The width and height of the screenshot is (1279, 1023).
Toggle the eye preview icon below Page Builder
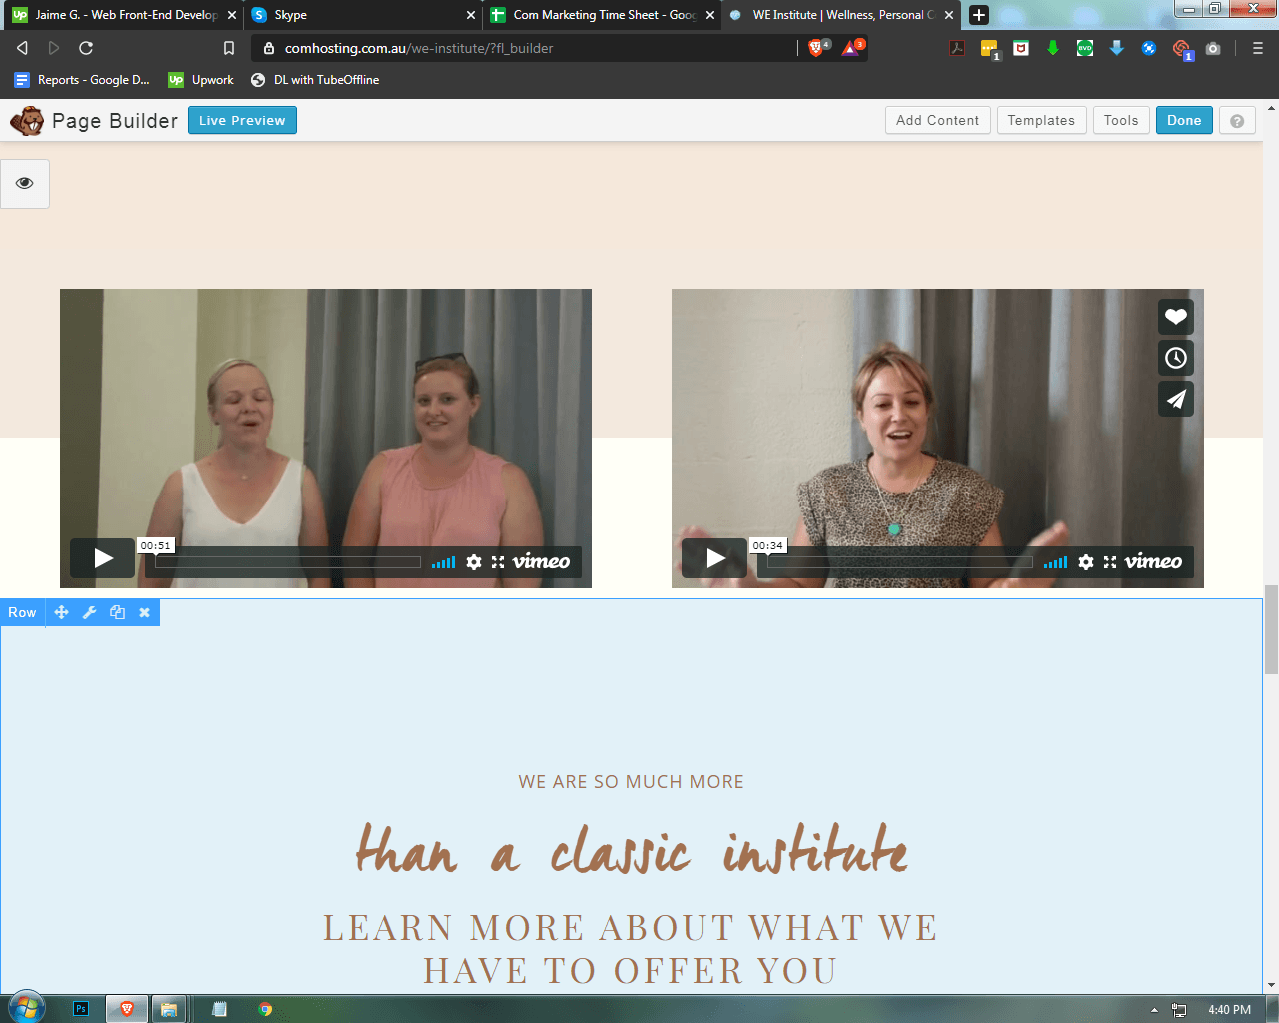[25, 183]
